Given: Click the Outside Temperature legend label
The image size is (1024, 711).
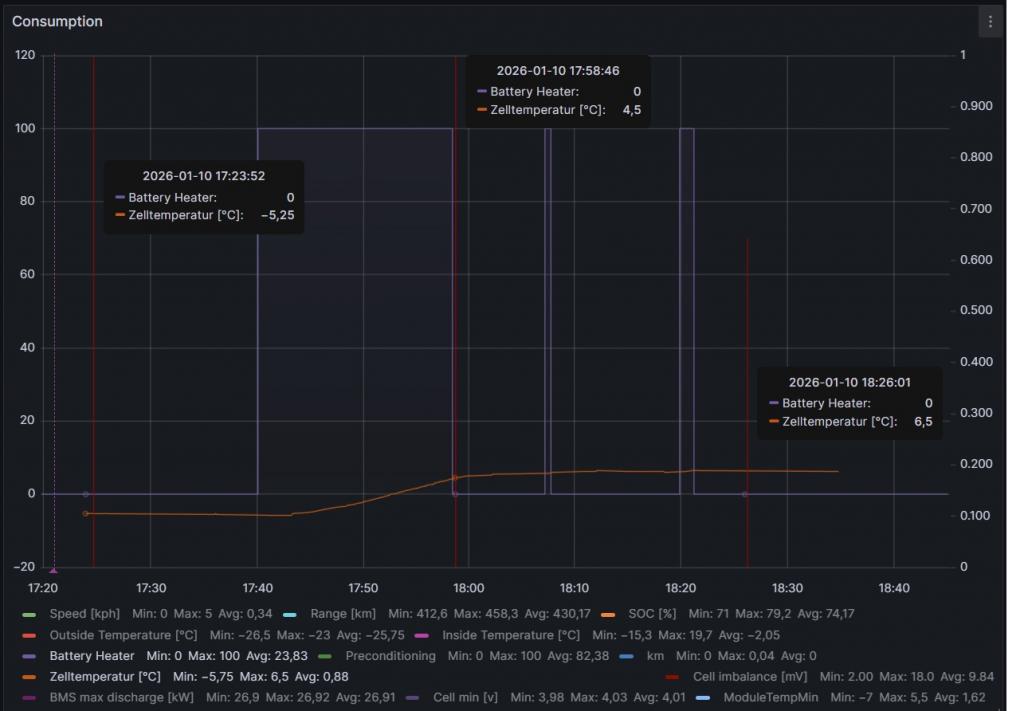Looking at the screenshot, I should 123,635.
